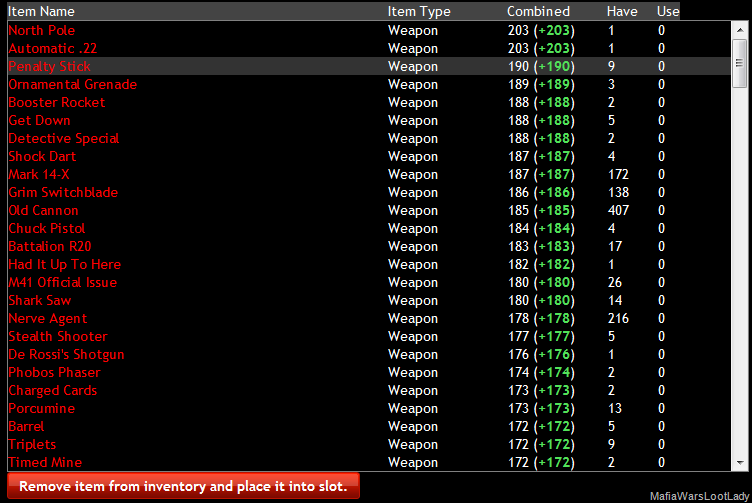
Task: Select the Nerve Agent row
Action: pos(369,318)
